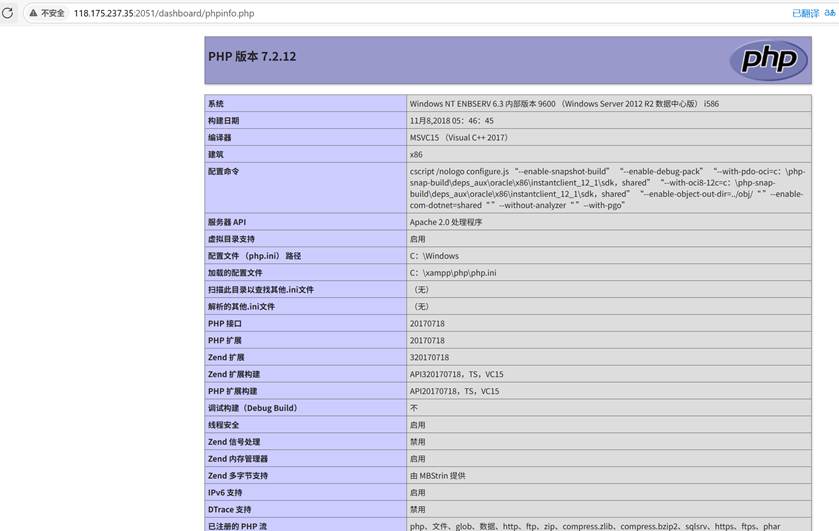Click the php, 文件, glob registered streams value
The image size is (839, 531).
pos(595,526)
